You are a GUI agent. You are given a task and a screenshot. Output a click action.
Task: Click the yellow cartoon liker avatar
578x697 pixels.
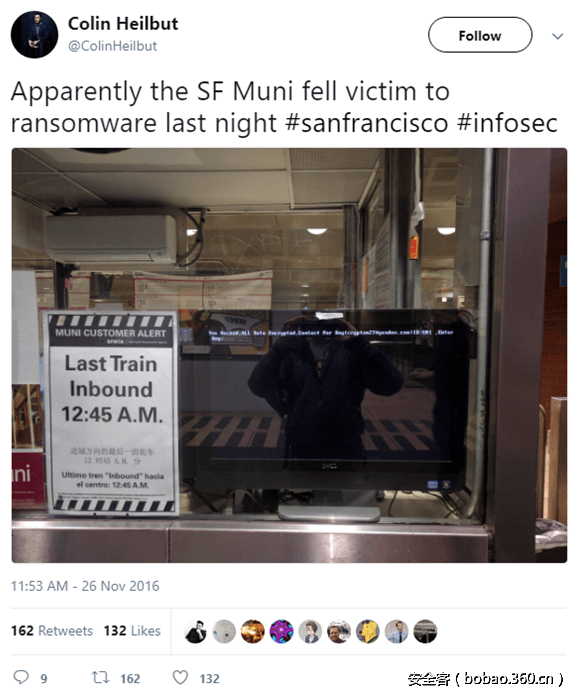[x=368, y=631]
